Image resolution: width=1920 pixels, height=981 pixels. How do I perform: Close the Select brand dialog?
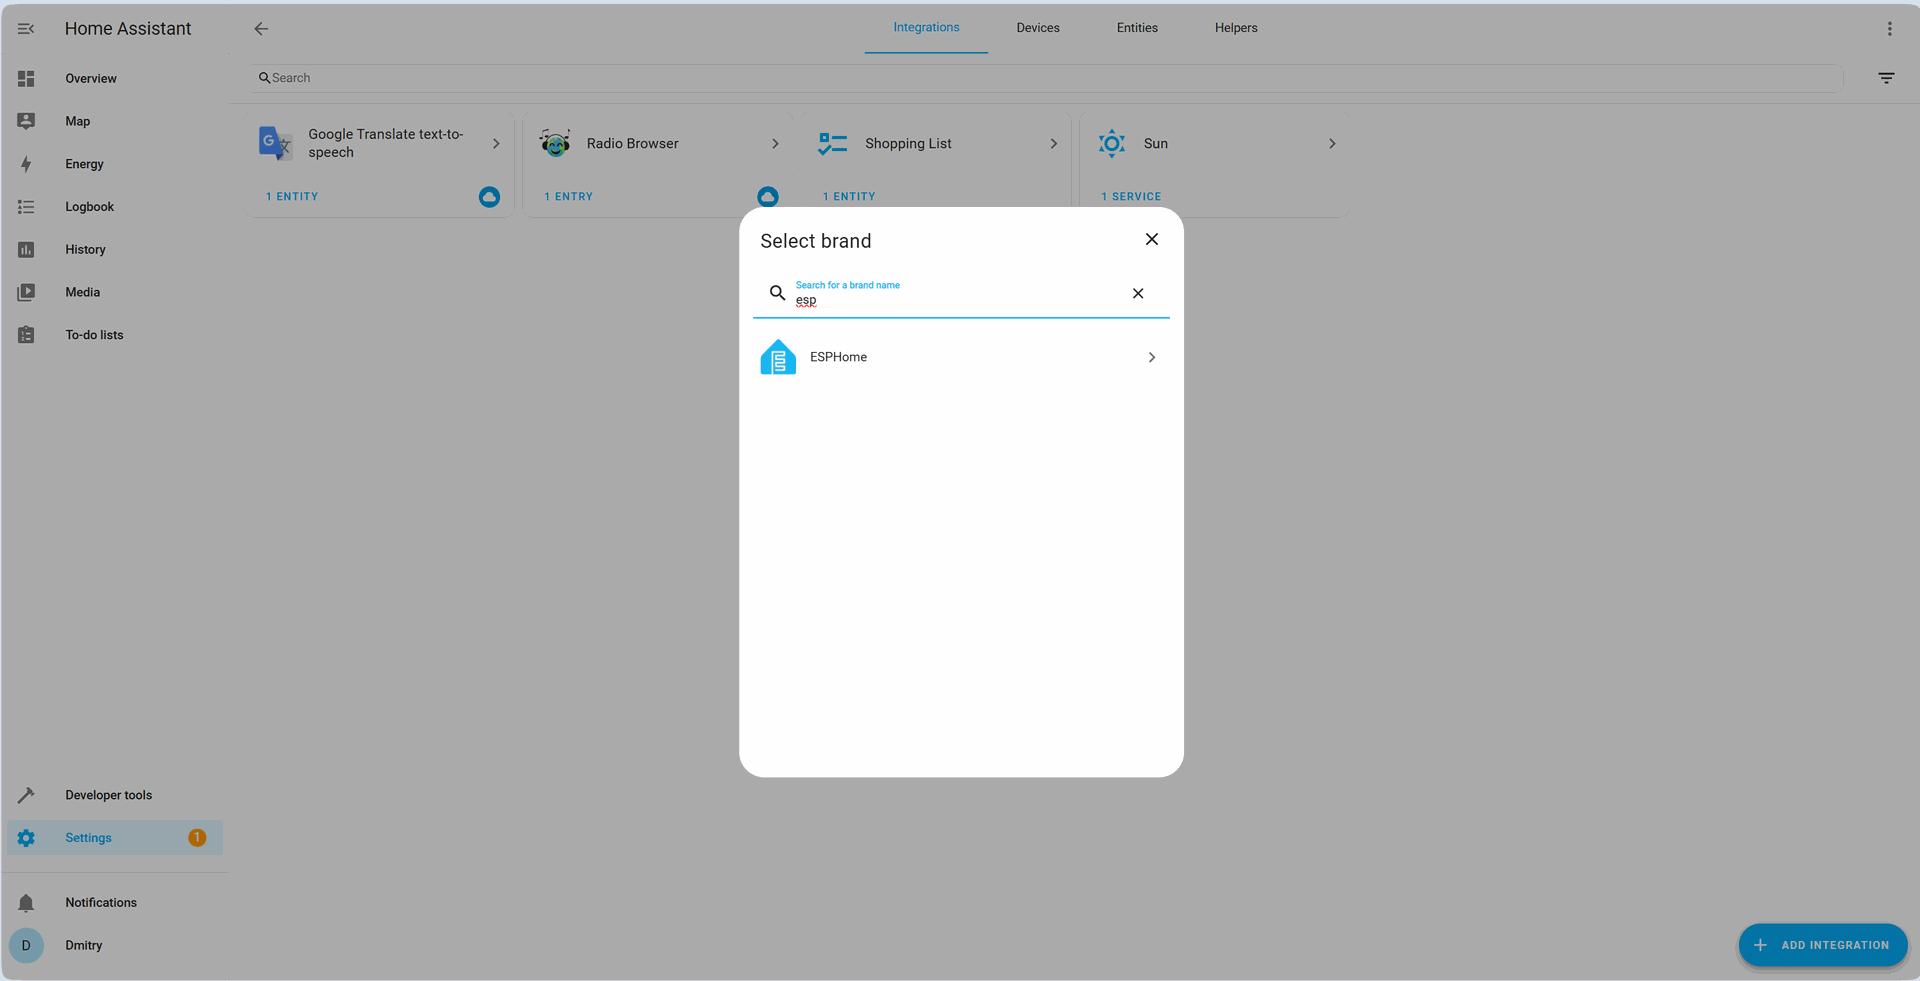pos(1152,239)
